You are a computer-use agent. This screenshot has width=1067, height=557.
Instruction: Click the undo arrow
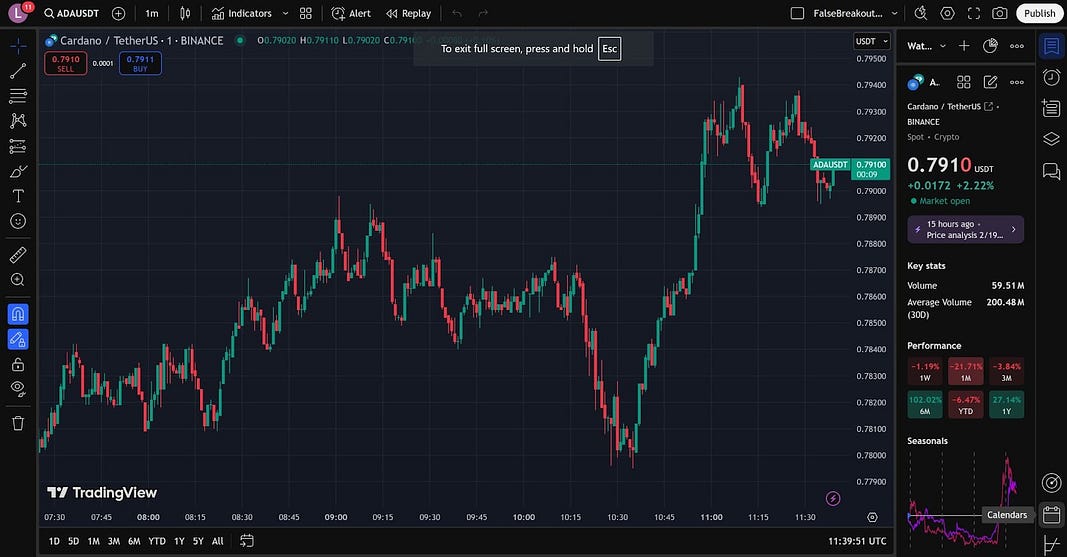(457, 14)
